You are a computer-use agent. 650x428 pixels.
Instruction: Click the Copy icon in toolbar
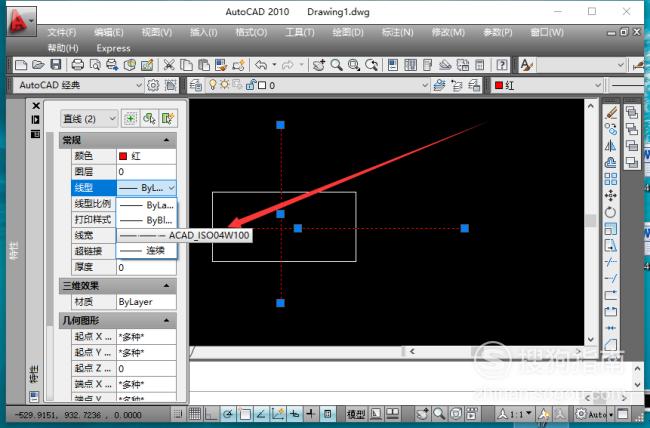[186, 65]
